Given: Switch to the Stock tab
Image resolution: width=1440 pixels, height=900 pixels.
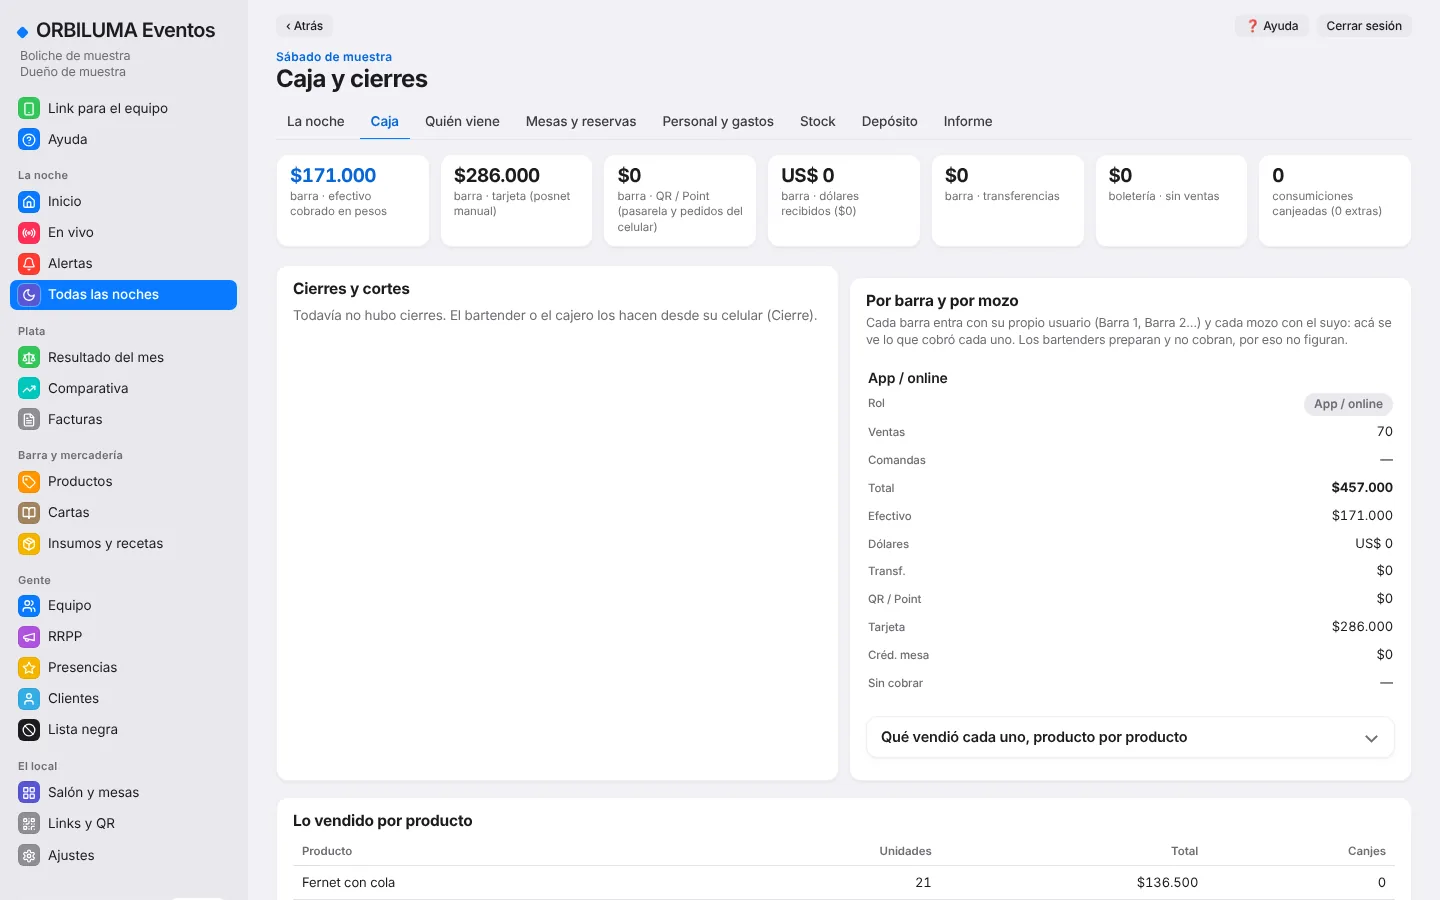Looking at the screenshot, I should coord(817,121).
